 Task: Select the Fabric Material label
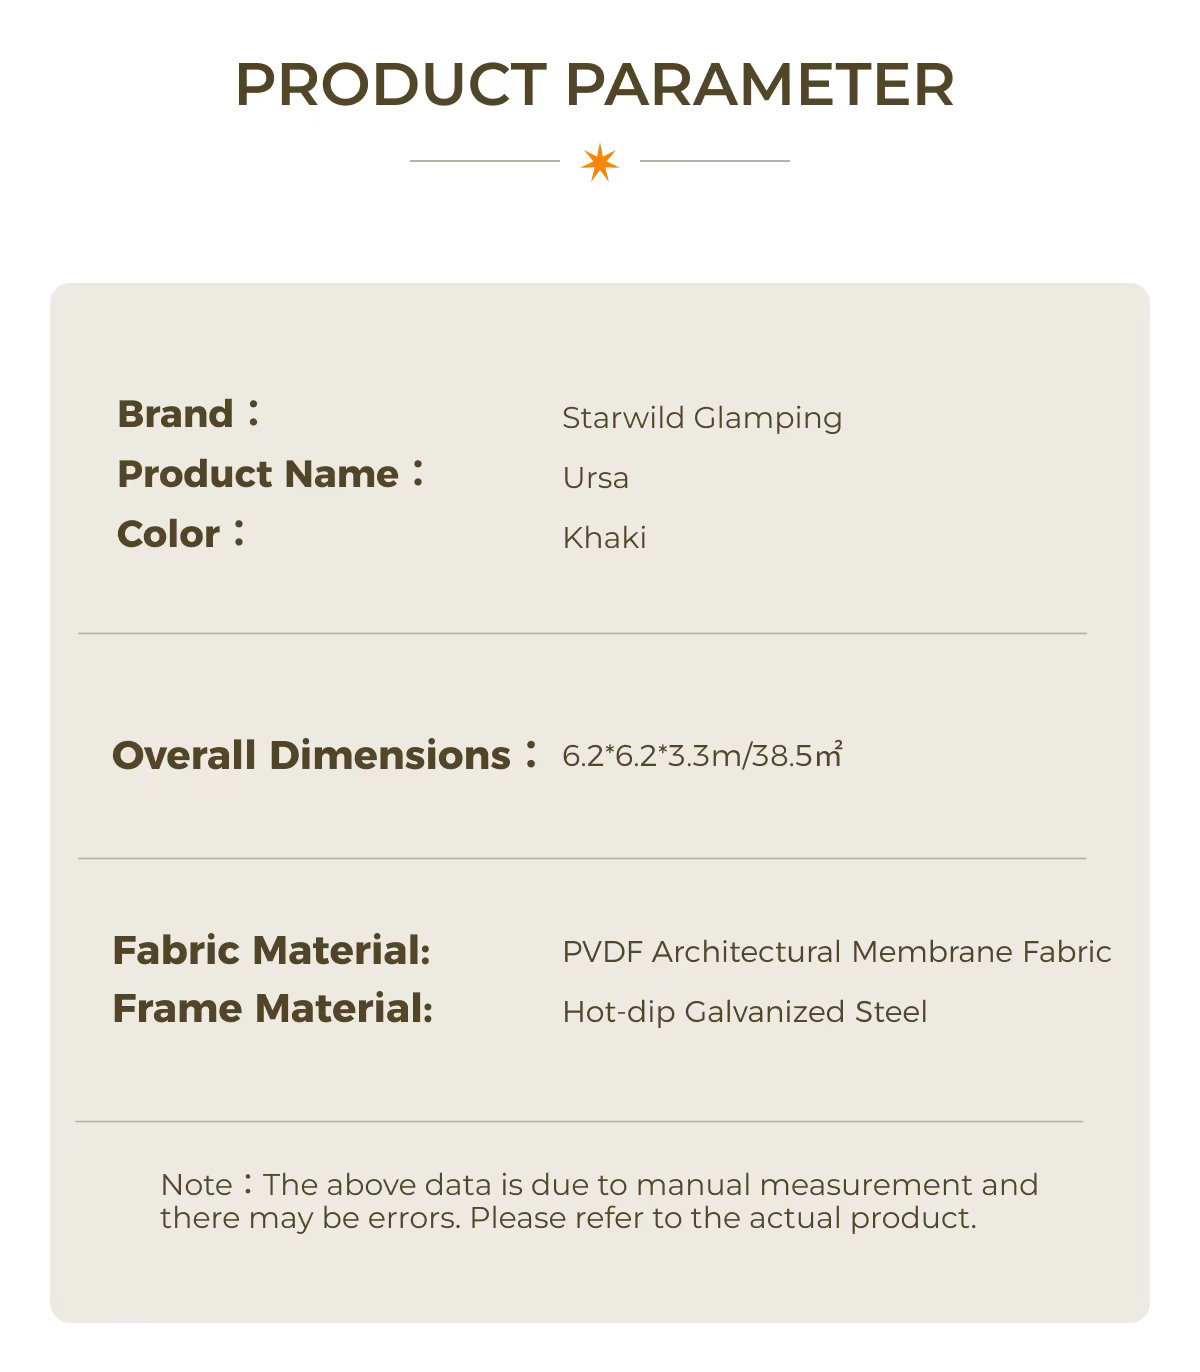(x=271, y=950)
